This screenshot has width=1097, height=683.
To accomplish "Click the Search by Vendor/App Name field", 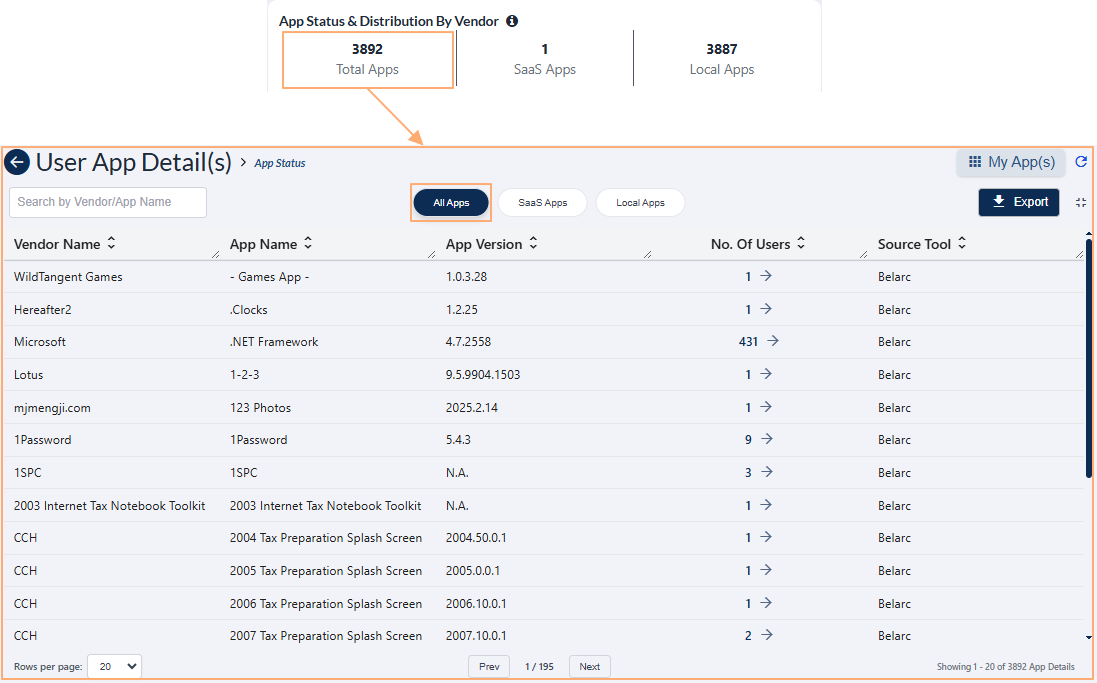I will click(x=108, y=202).
